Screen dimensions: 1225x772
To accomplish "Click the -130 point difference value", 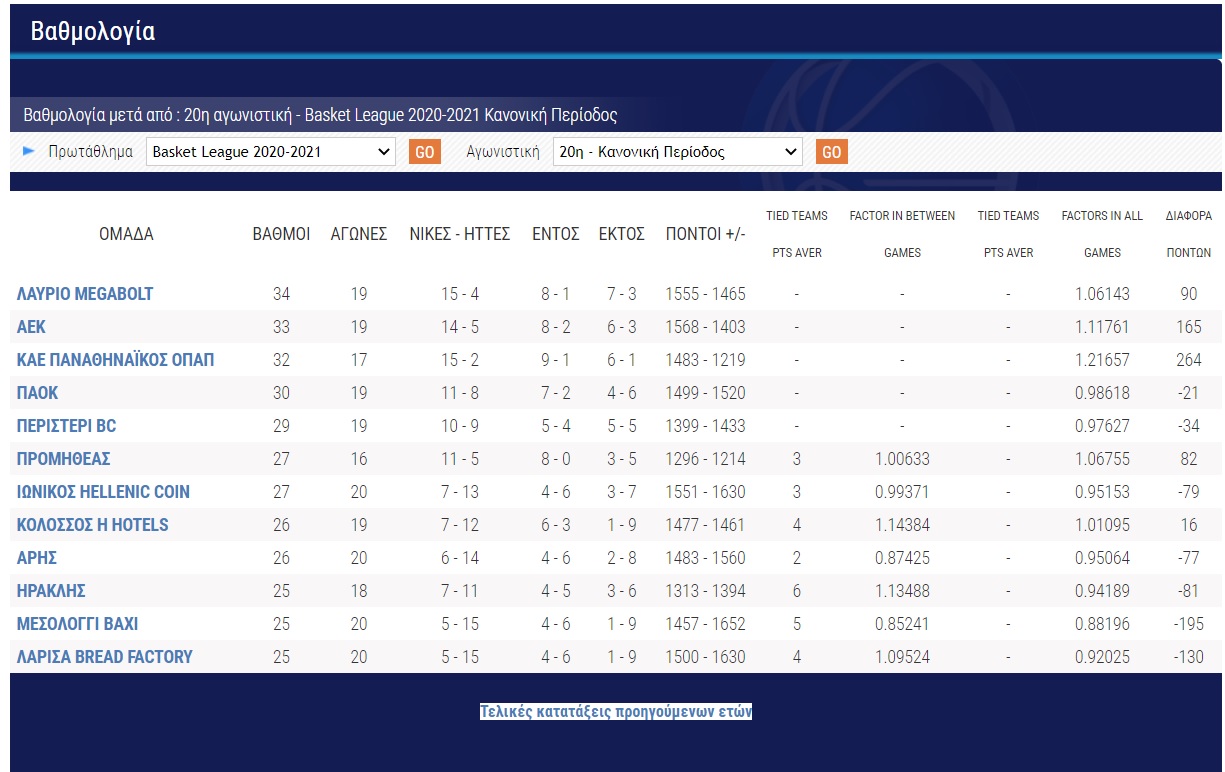I will tap(1189, 657).
